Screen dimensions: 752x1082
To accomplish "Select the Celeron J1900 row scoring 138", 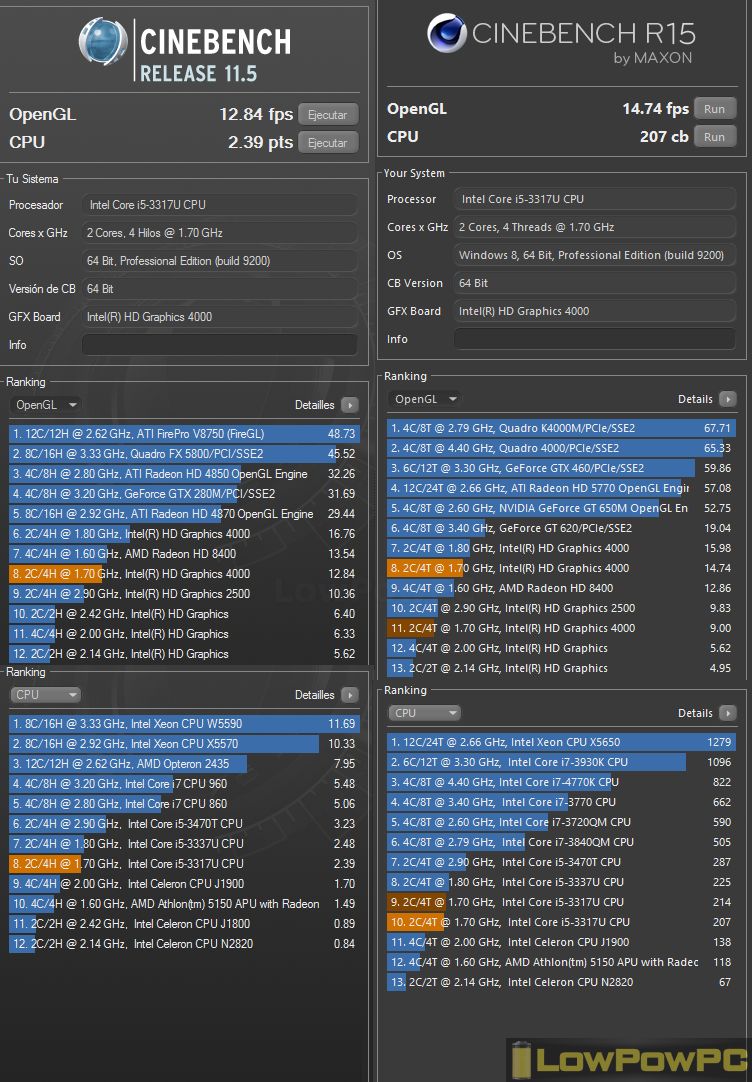I will 562,943.
